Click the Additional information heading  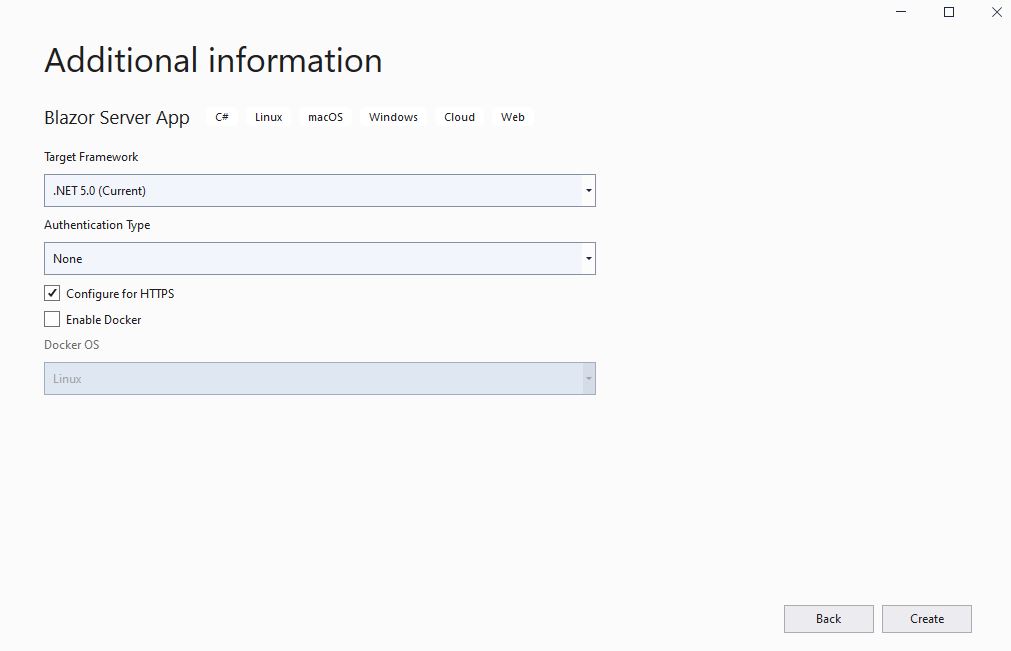coord(213,61)
